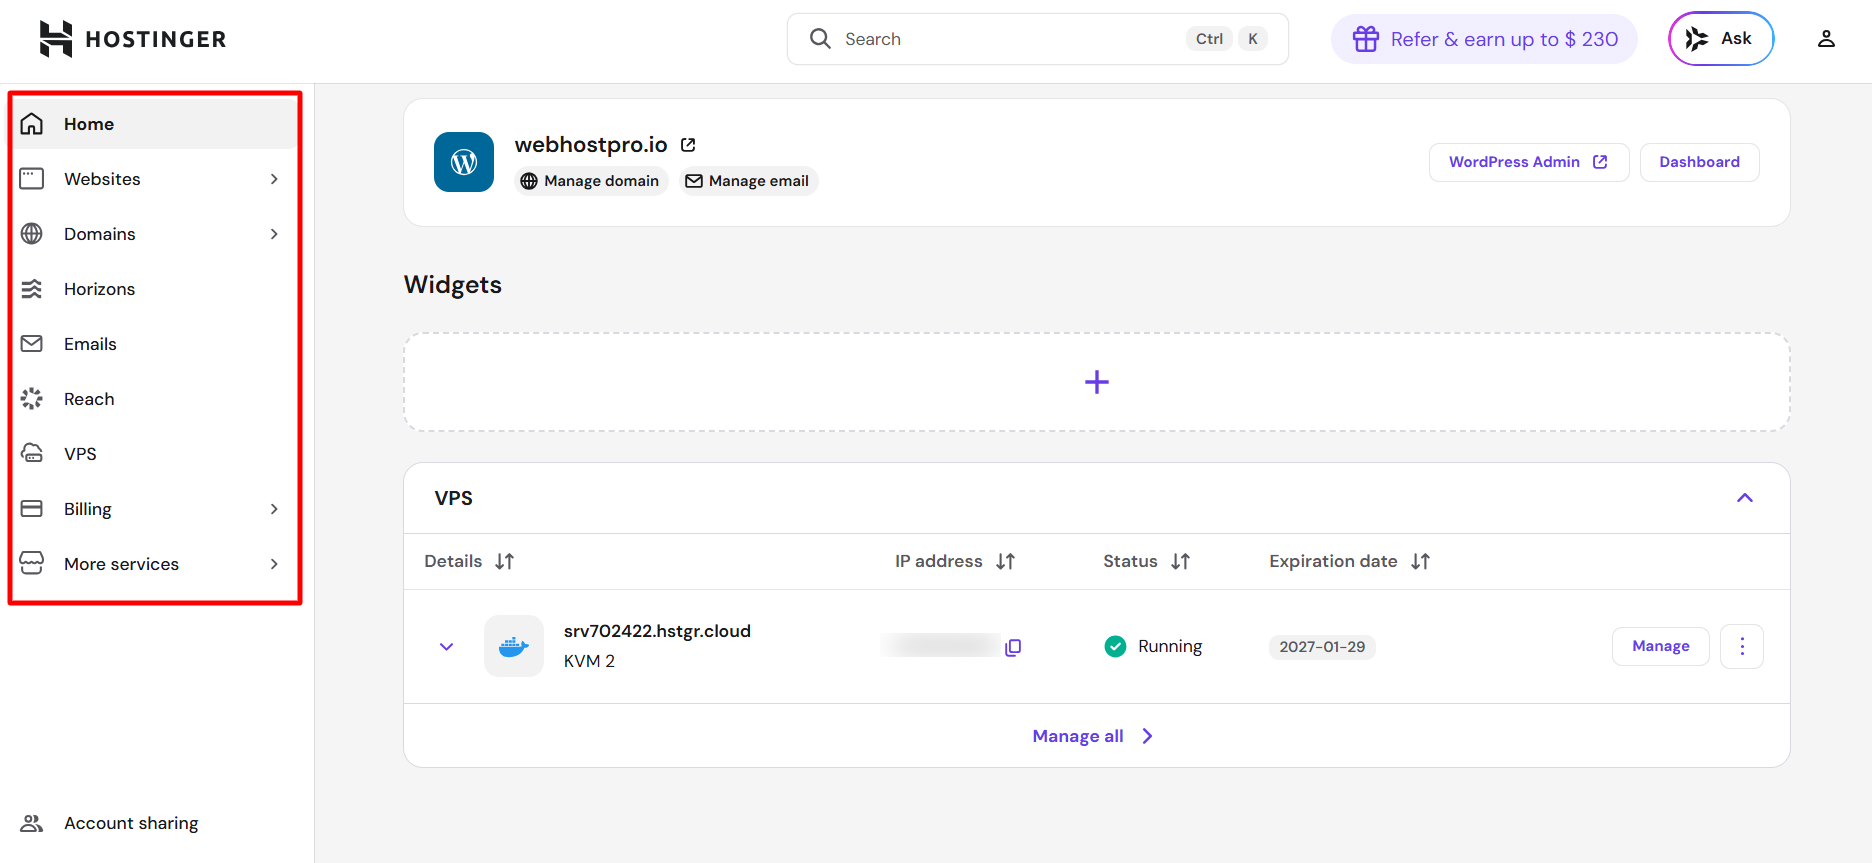The image size is (1872, 863).
Task: Click into the Search field
Action: pos(1038,39)
